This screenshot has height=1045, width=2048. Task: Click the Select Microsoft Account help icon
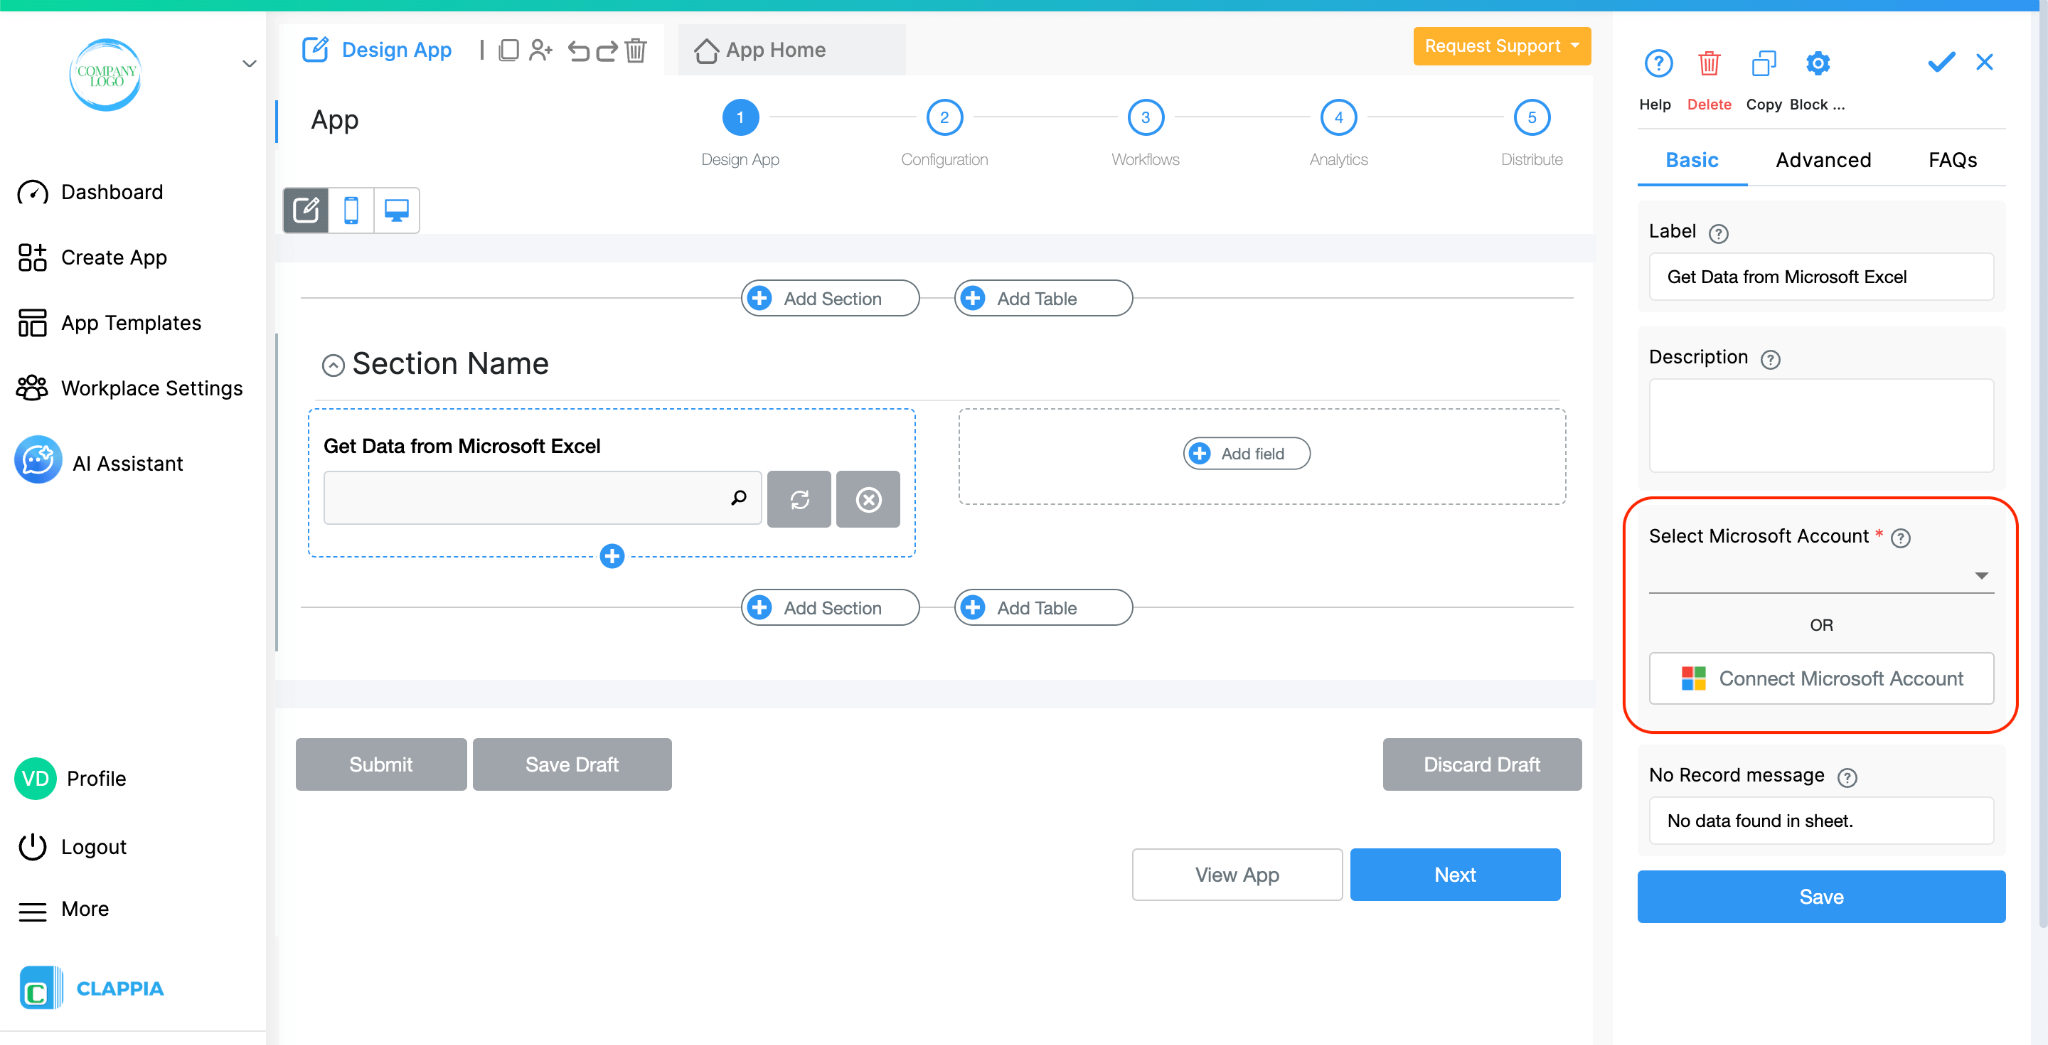(x=1901, y=538)
